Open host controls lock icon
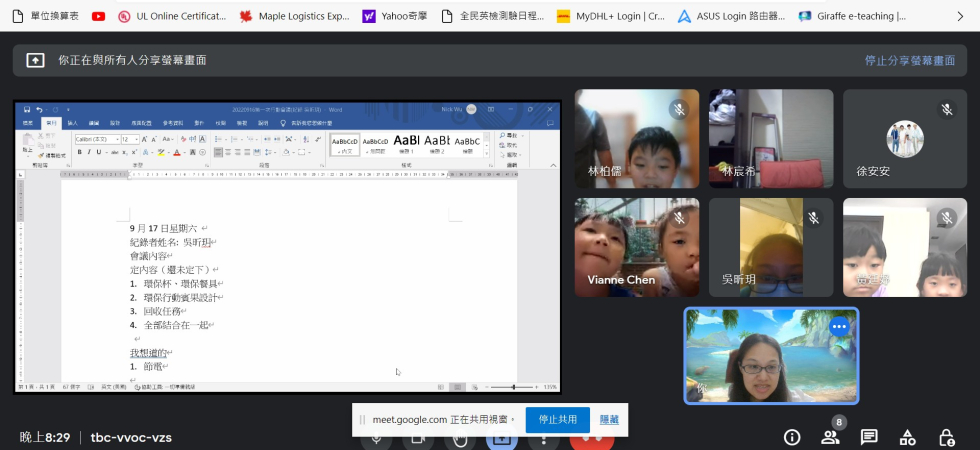 coord(946,437)
